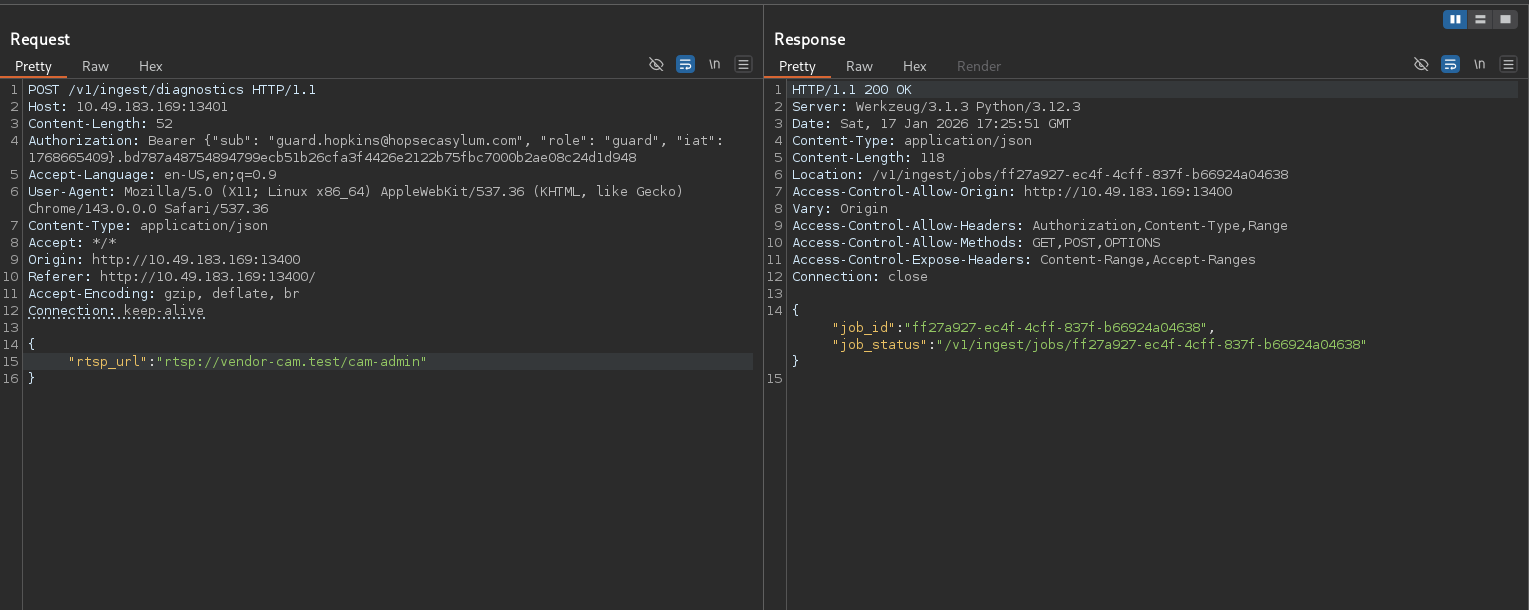Image resolution: width=1529 pixels, height=610 pixels.
Task: Toggle line wrap in Response viewer
Action: 1450,64
